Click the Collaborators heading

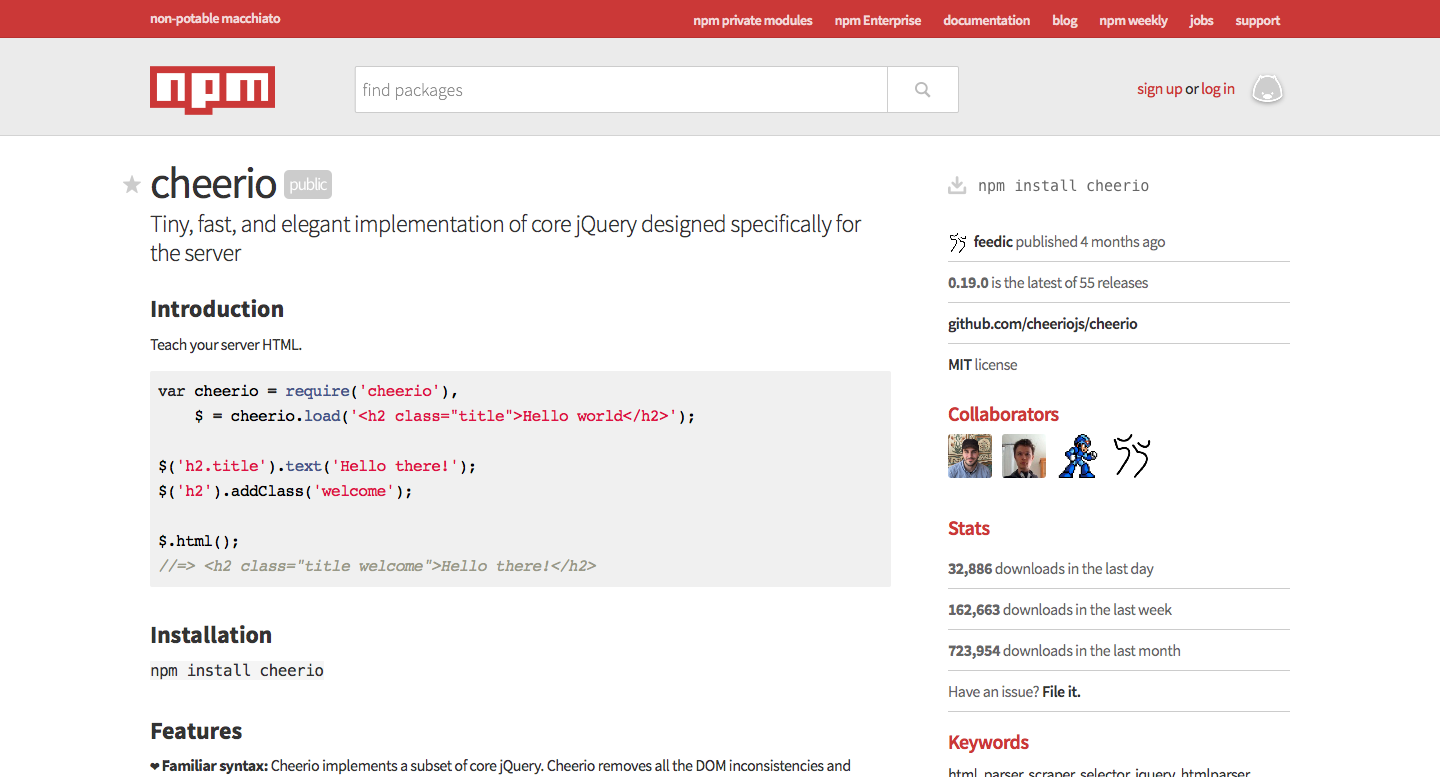tap(1003, 414)
